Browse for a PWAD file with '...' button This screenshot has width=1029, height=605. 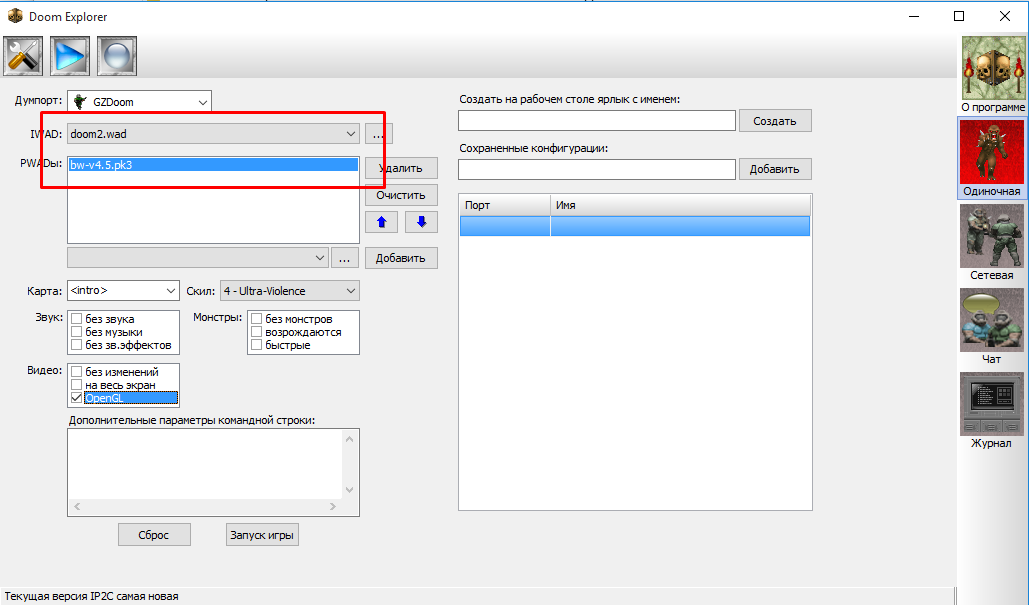345,258
